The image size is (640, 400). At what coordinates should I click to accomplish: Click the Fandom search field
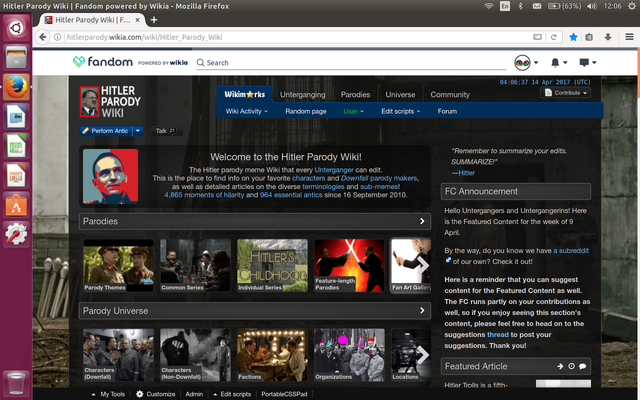tap(351, 62)
